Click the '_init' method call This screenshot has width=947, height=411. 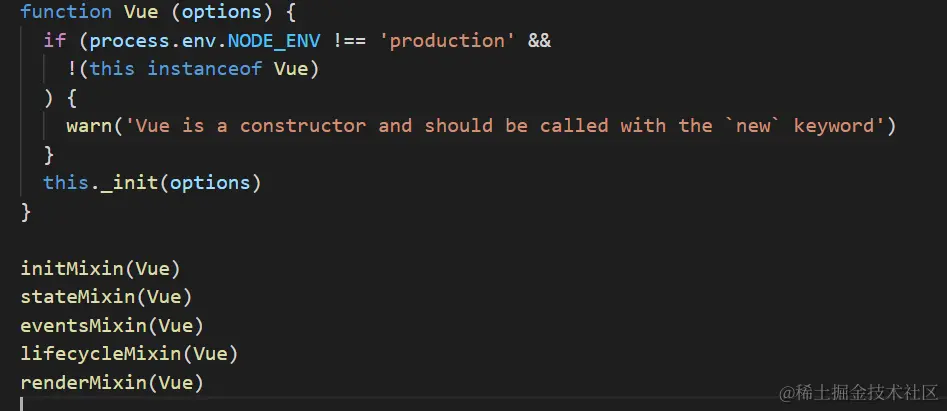click(129, 183)
